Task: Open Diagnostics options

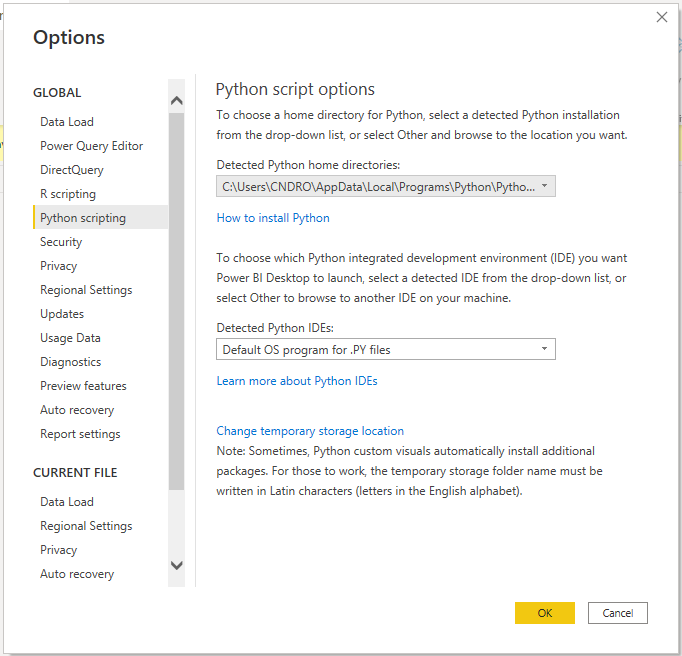Action: 70,361
